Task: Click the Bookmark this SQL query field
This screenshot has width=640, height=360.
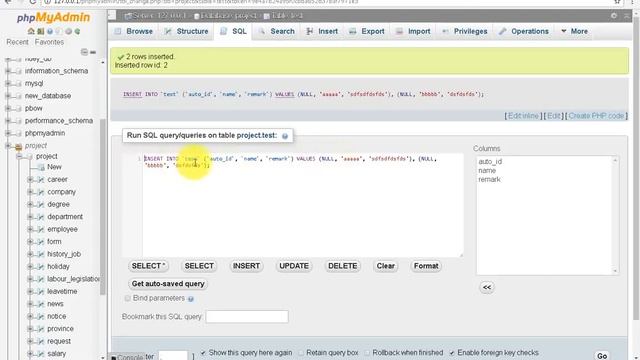Action: (x=247, y=316)
